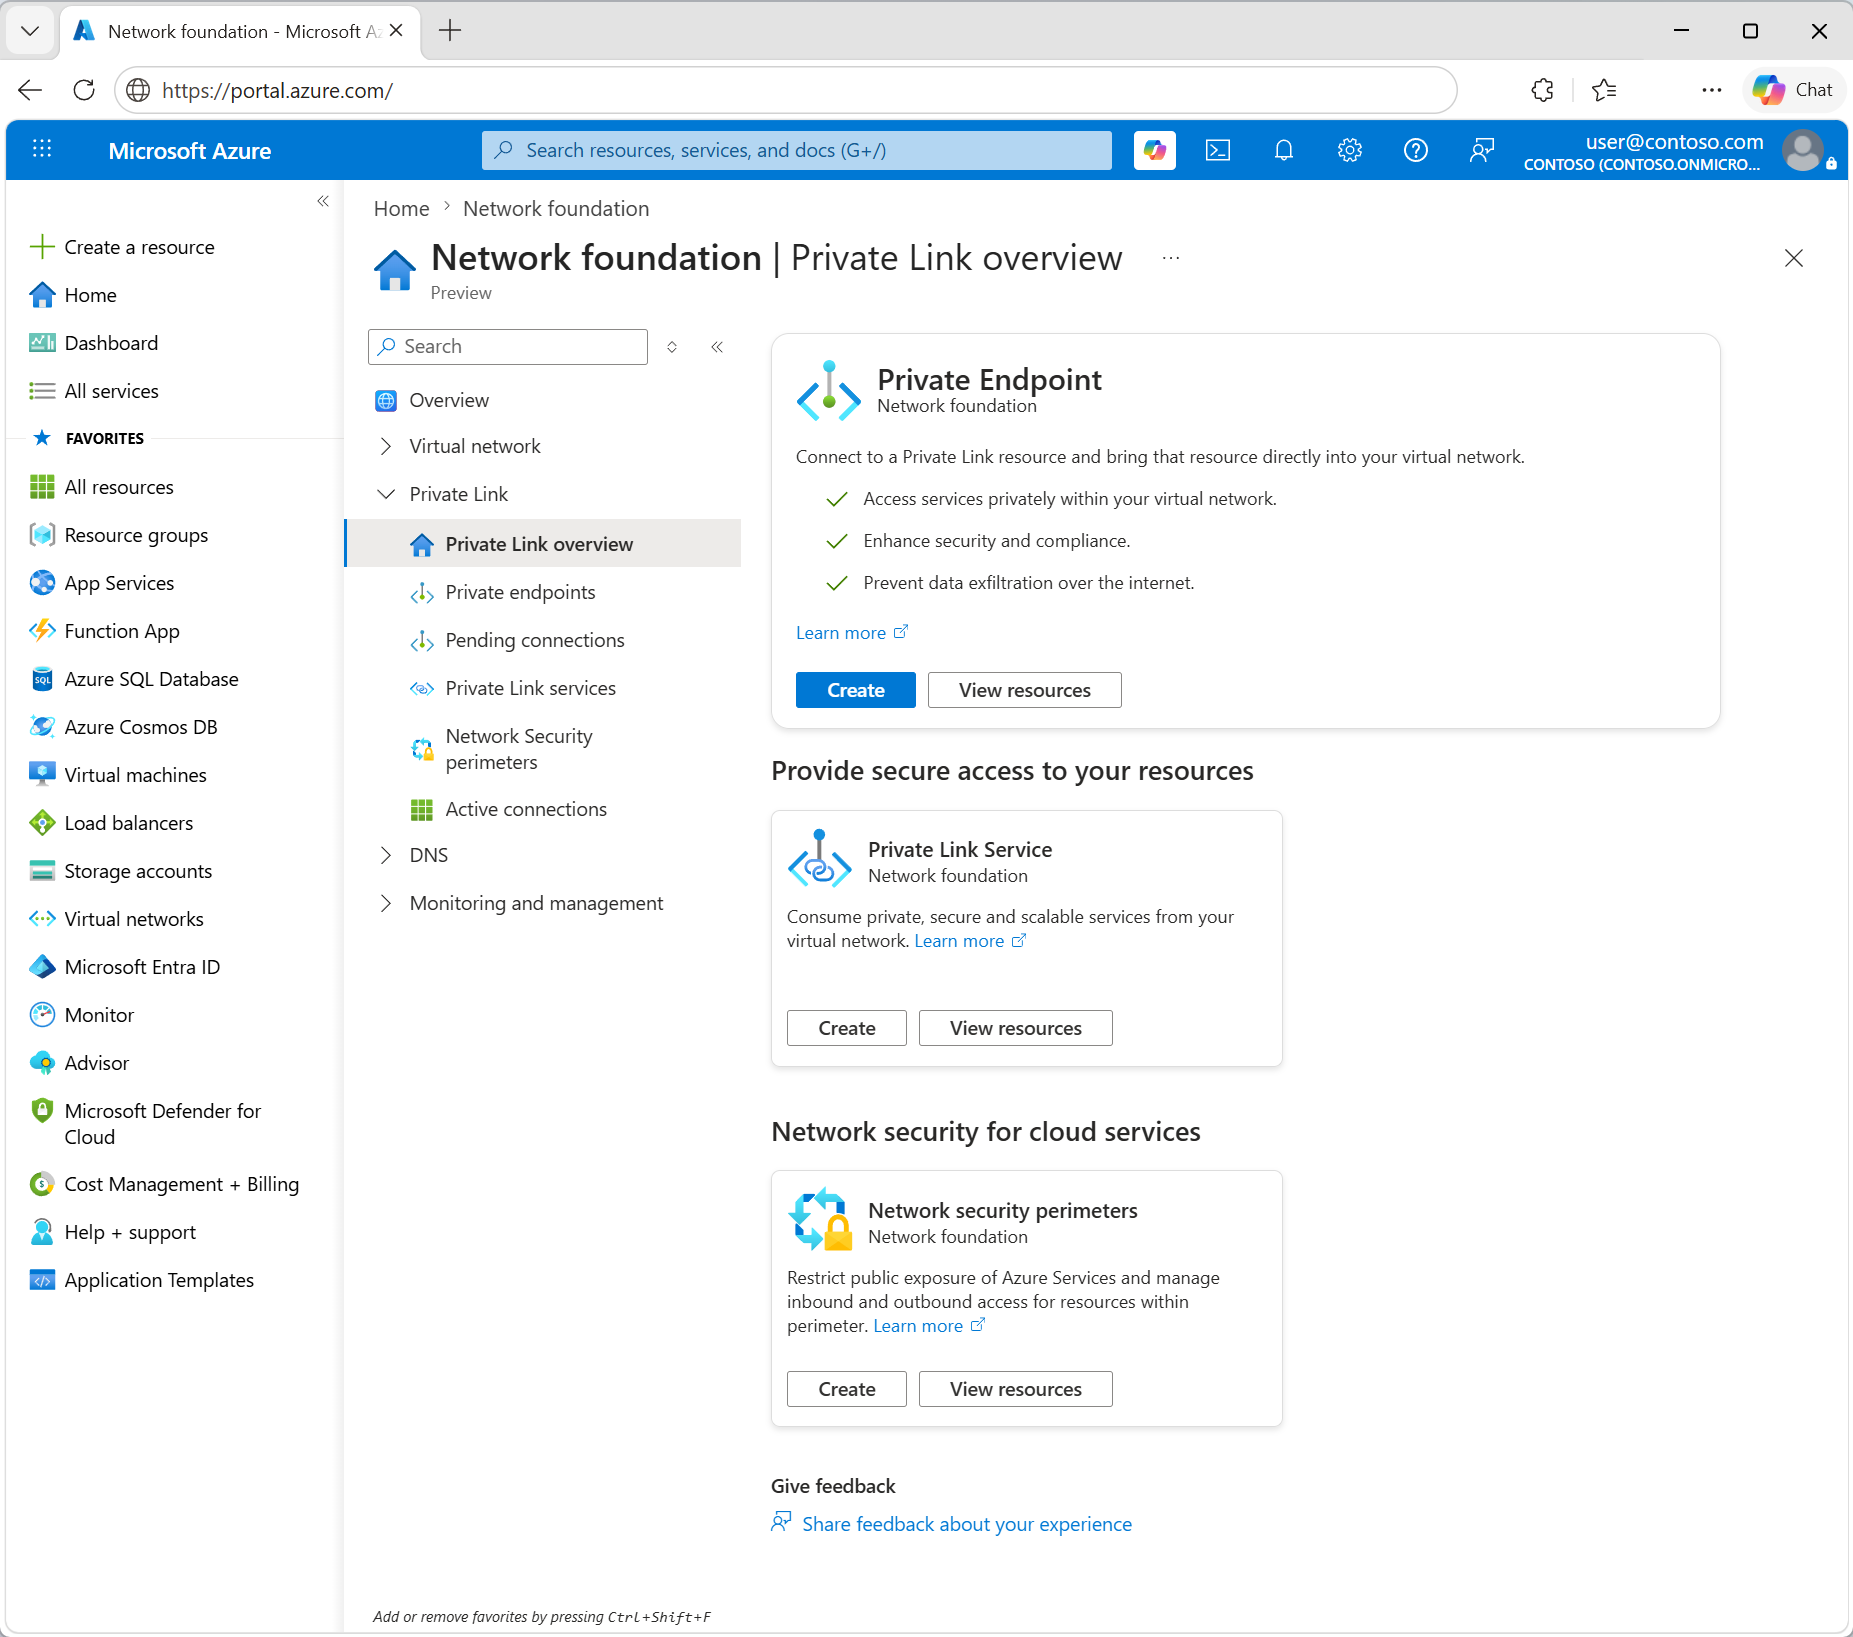Focus the Azure global search bar
Image resolution: width=1853 pixels, height=1637 pixels.
point(797,150)
